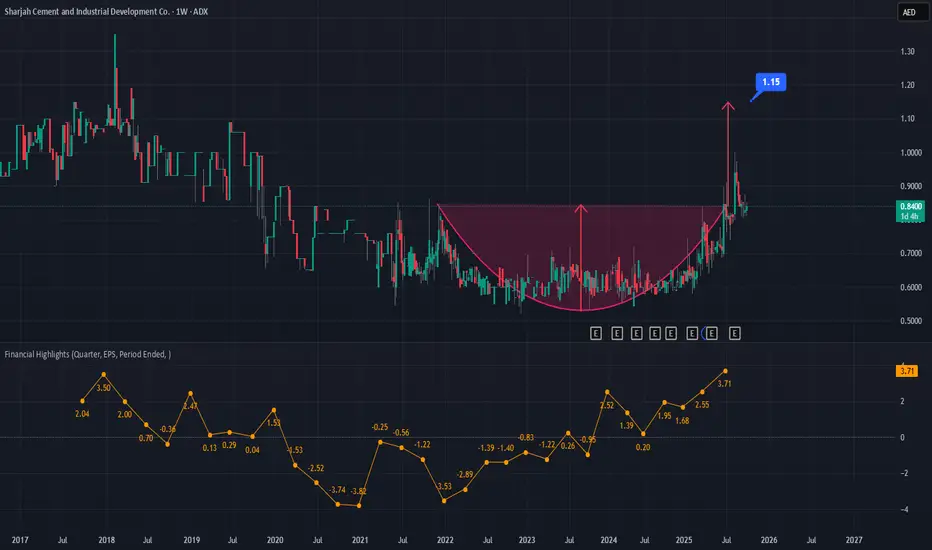Screen dimensions: 932x550
Task: Click the 2017 label on time axis
Action: [x=20, y=540]
